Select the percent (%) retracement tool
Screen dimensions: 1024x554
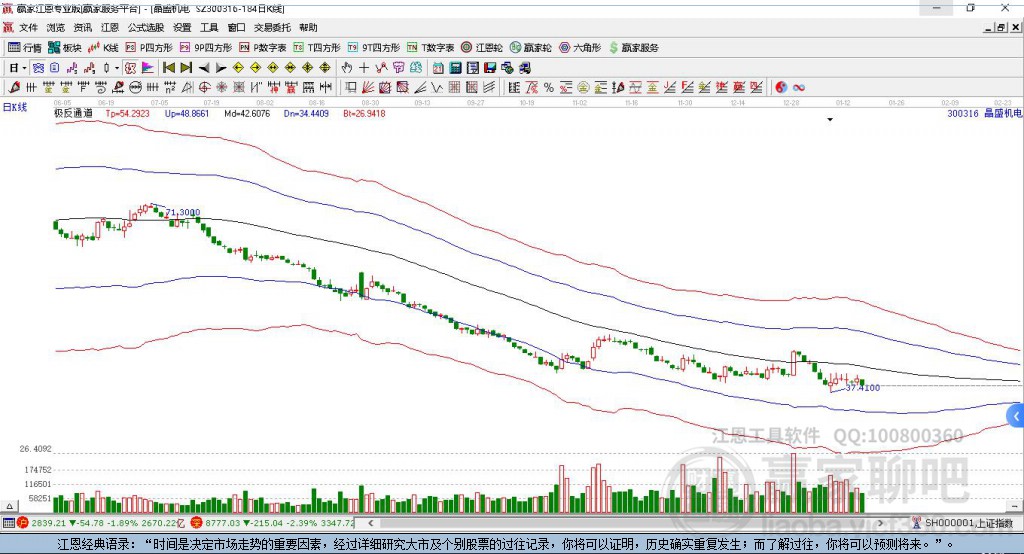[549, 88]
